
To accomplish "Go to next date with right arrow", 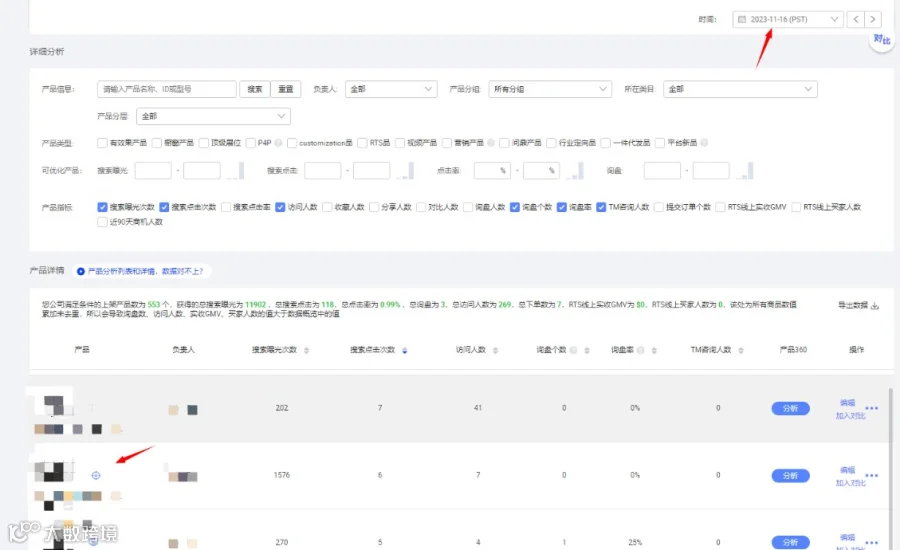I will [872, 19].
